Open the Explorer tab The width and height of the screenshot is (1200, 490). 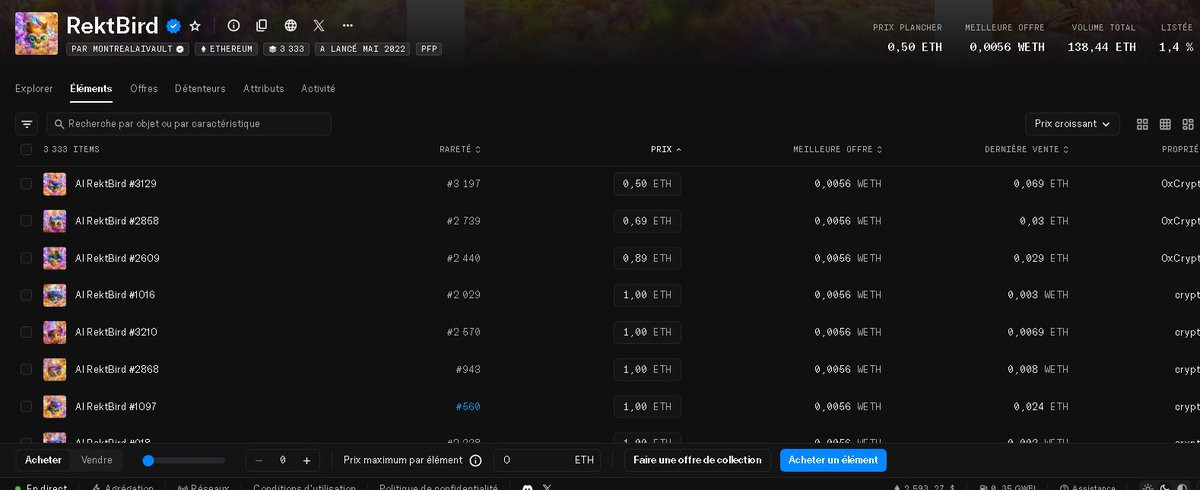point(34,89)
